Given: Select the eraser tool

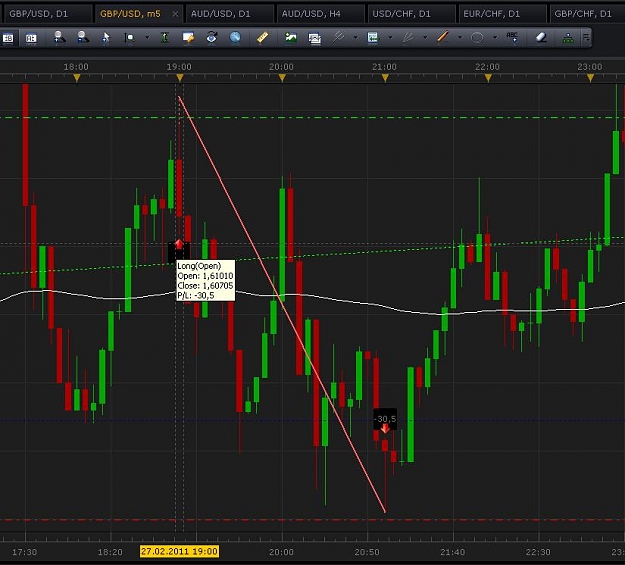Looking at the screenshot, I should pos(540,37).
